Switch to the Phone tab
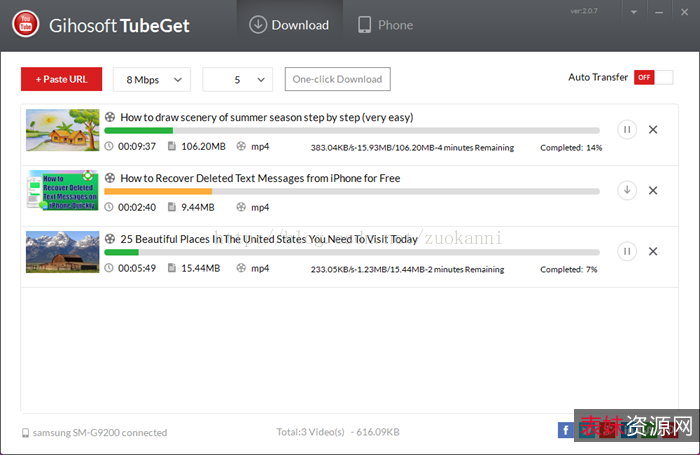This screenshot has height=455, width=700. (x=385, y=25)
